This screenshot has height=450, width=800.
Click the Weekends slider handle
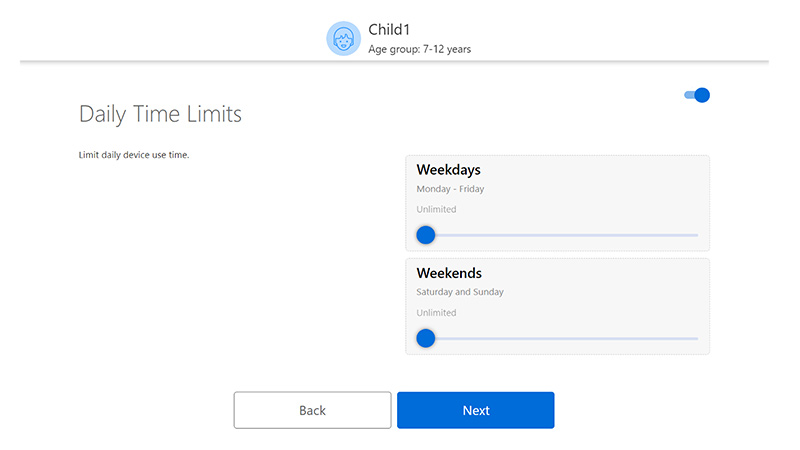pos(426,338)
